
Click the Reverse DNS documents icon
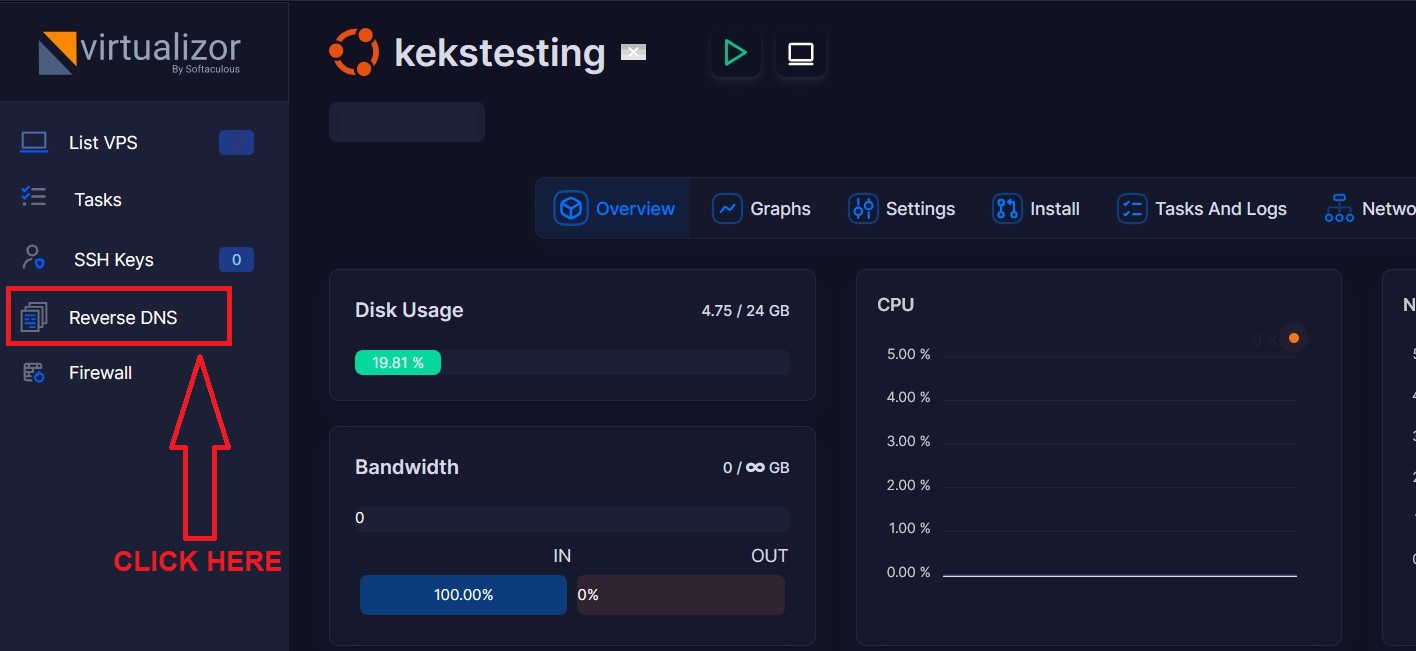pos(34,317)
